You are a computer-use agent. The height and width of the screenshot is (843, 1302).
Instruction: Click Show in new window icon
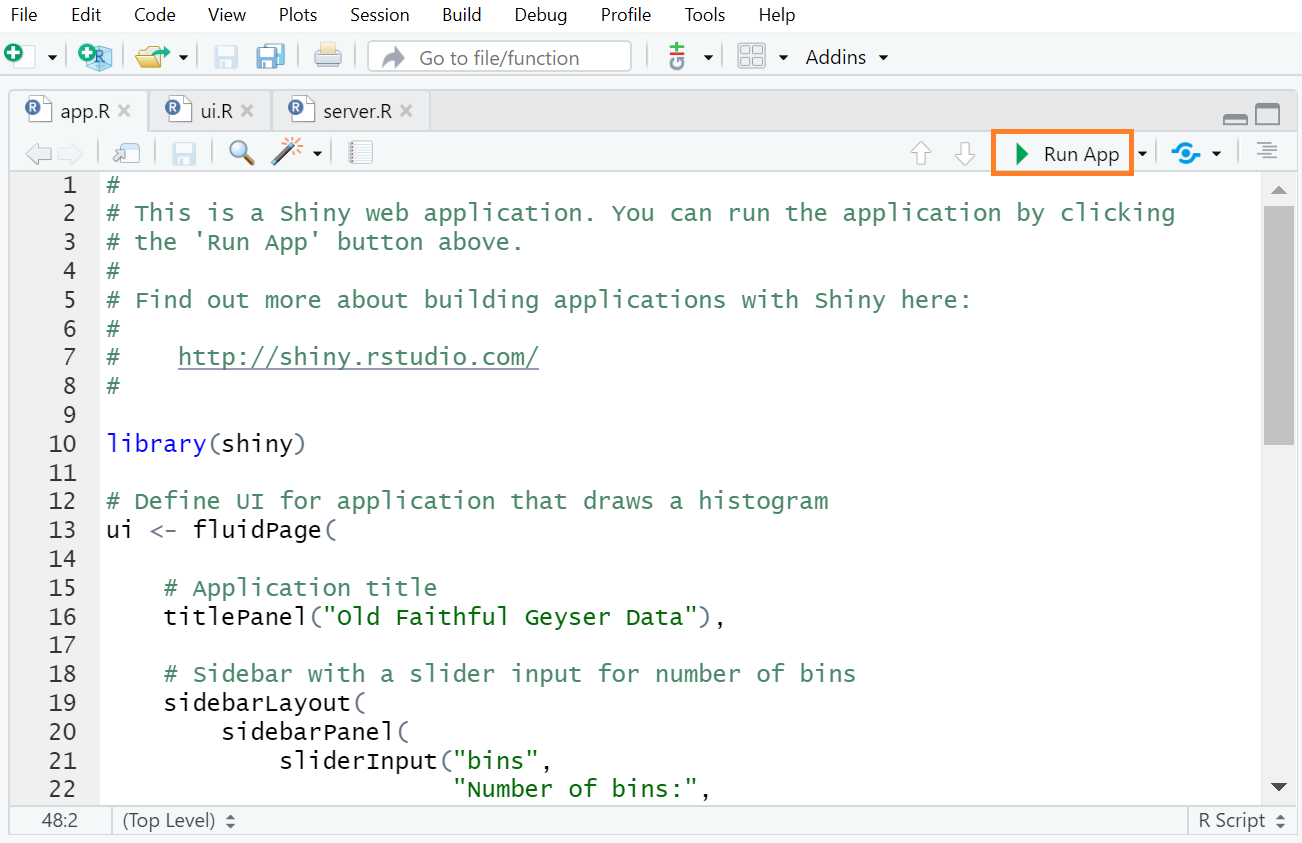[x=126, y=153]
